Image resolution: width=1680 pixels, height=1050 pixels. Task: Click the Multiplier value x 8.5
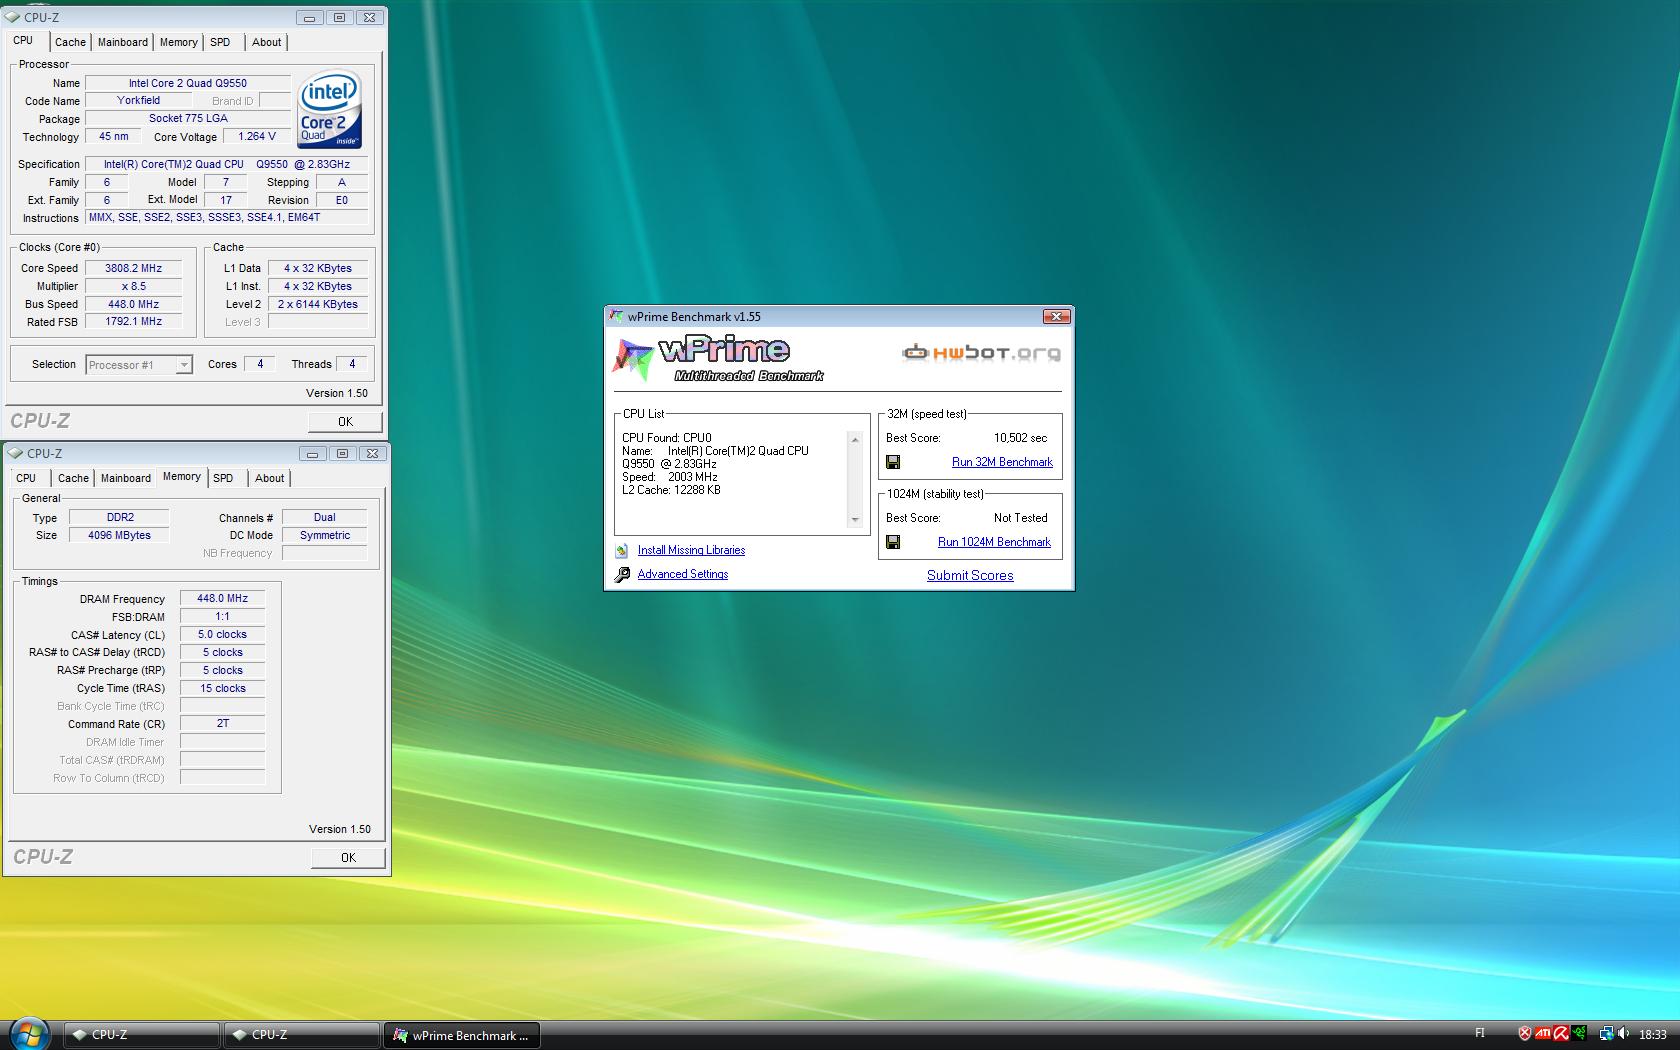(133, 286)
